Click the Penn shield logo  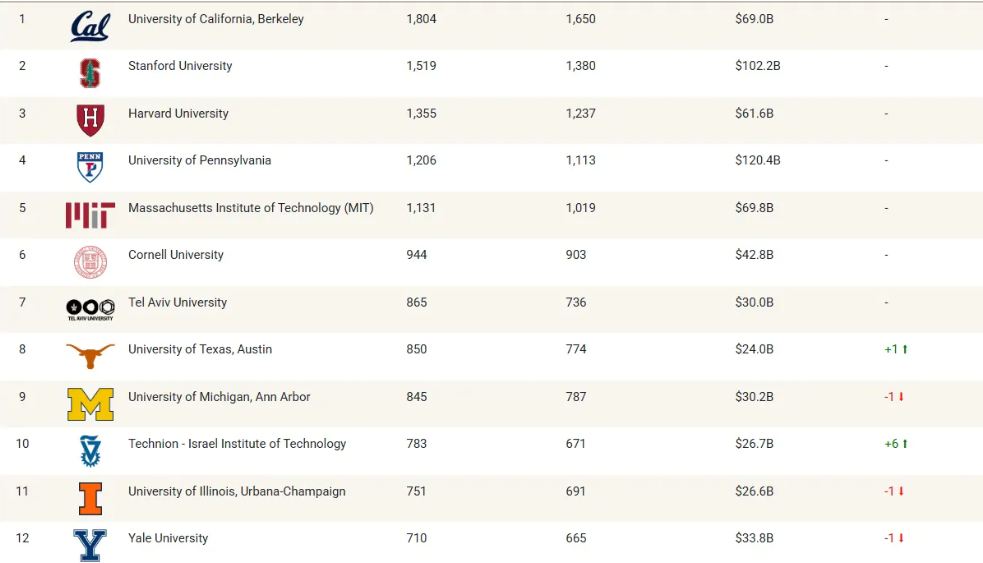(x=90, y=167)
